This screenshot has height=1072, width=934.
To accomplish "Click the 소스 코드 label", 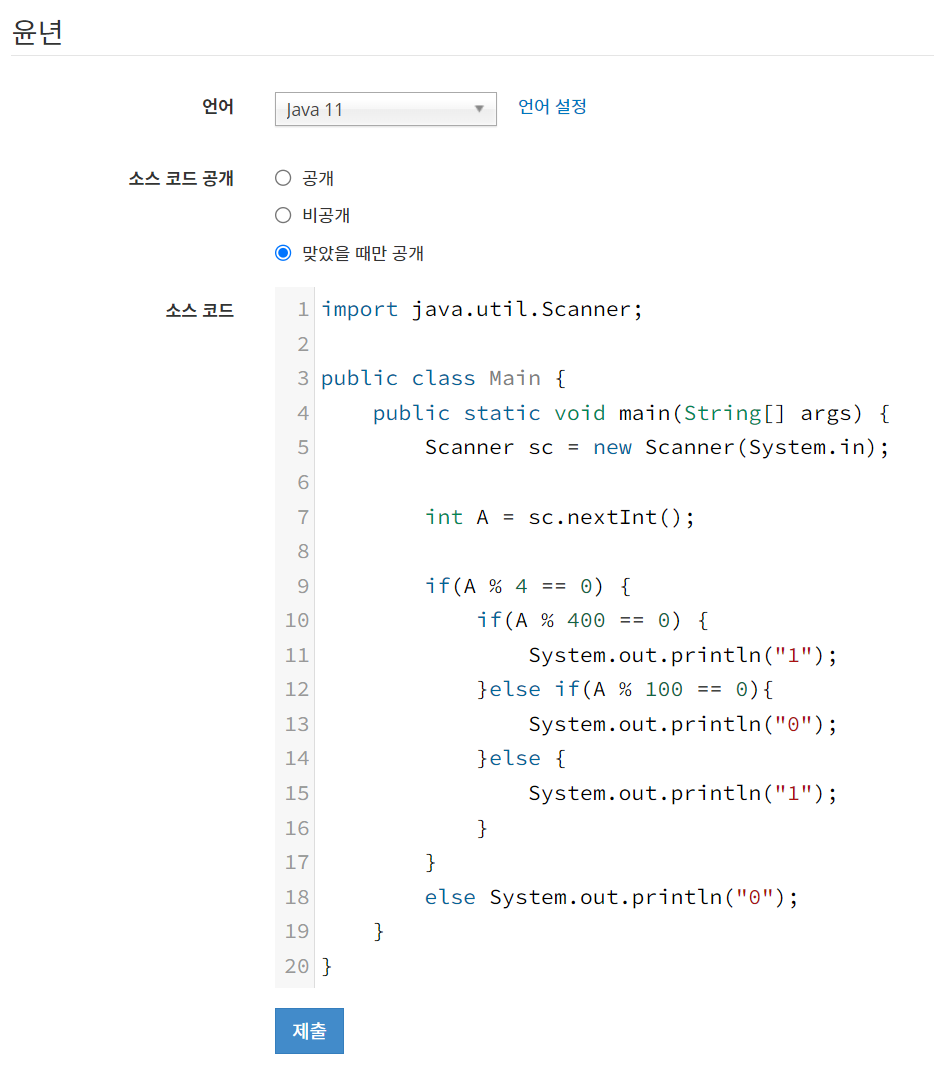I will [200, 310].
